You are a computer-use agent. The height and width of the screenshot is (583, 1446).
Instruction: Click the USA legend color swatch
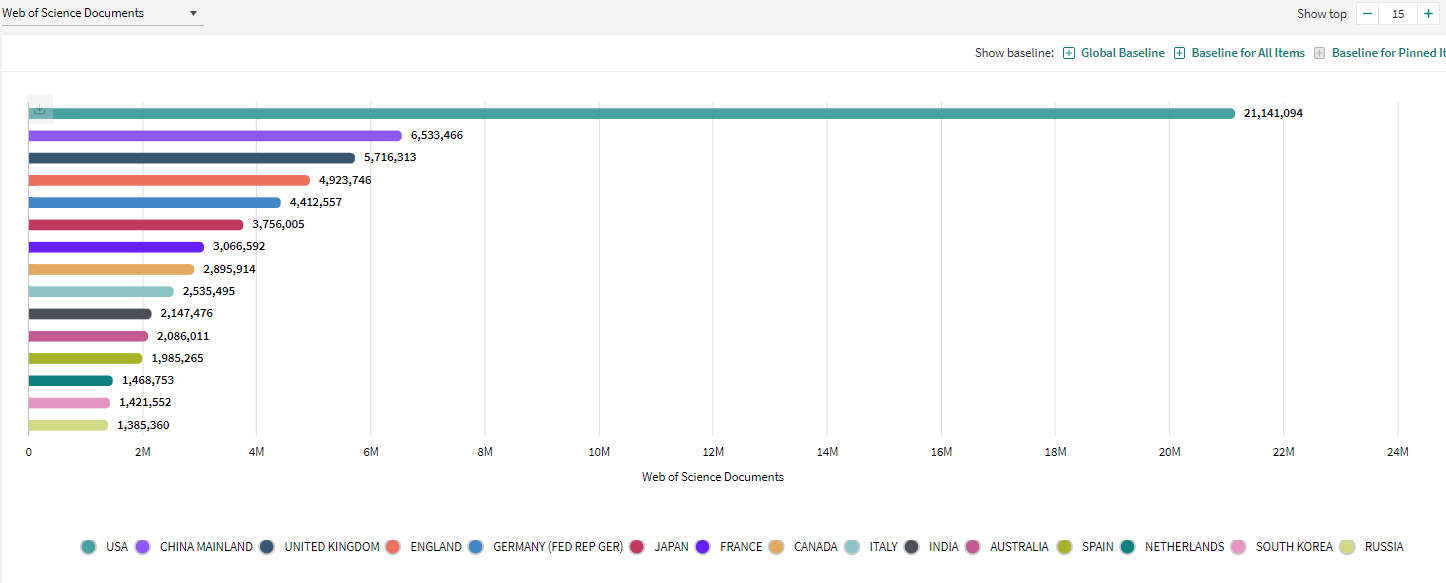[89, 547]
